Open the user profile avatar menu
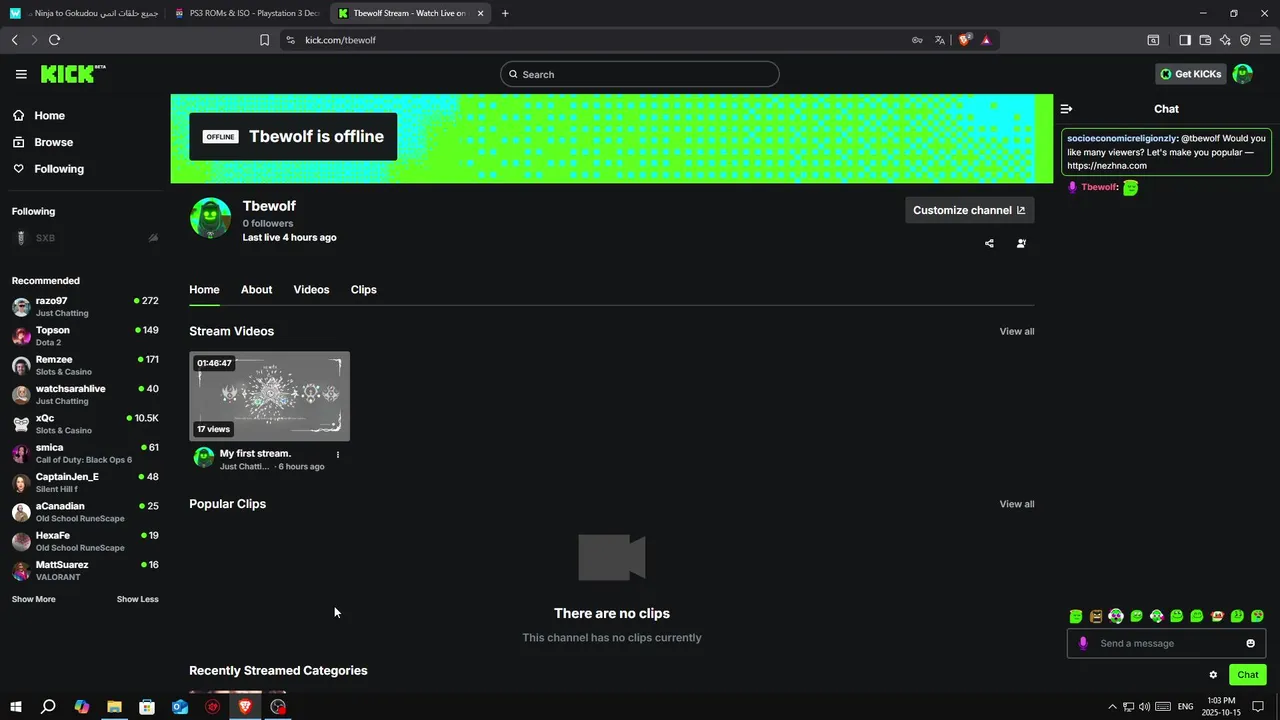Viewport: 1280px width, 720px height. tap(1243, 74)
